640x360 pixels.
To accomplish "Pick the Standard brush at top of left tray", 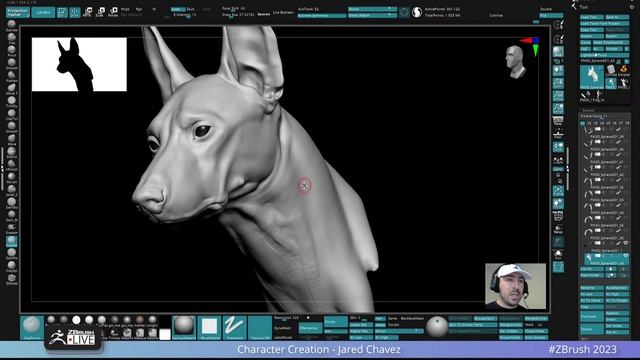I will [11, 26].
